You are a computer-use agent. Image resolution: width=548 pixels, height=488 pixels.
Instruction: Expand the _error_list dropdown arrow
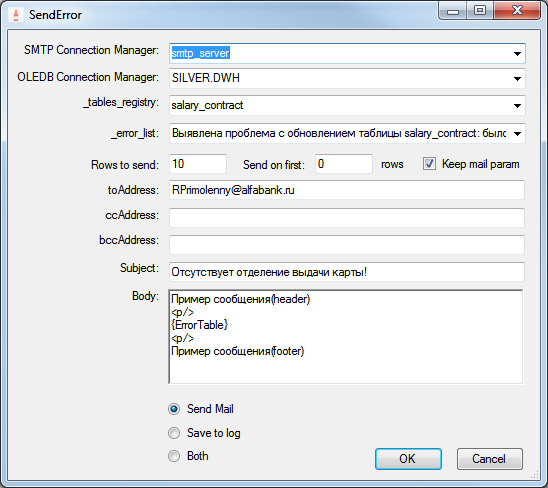pyautogui.click(x=517, y=133)
